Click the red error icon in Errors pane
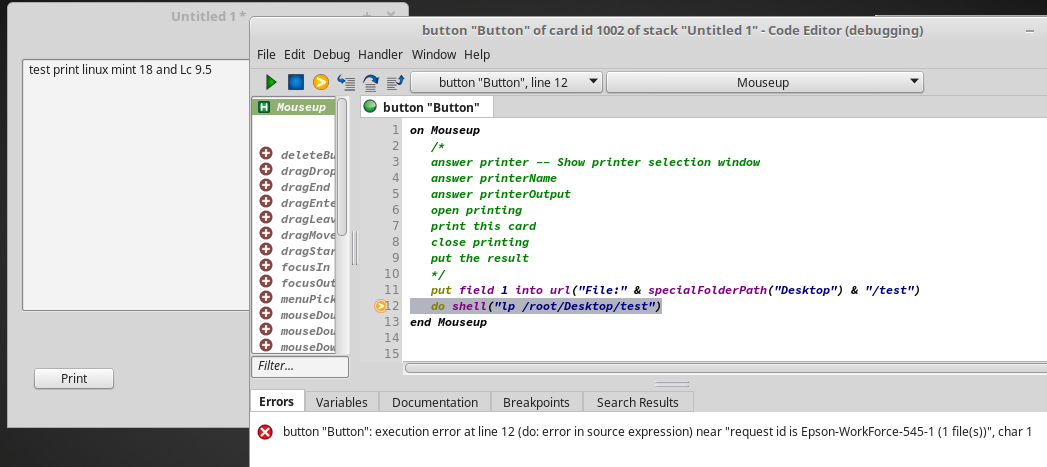Image resolution: width=1047 pixels, height=467 pixels. click(265, 432)
